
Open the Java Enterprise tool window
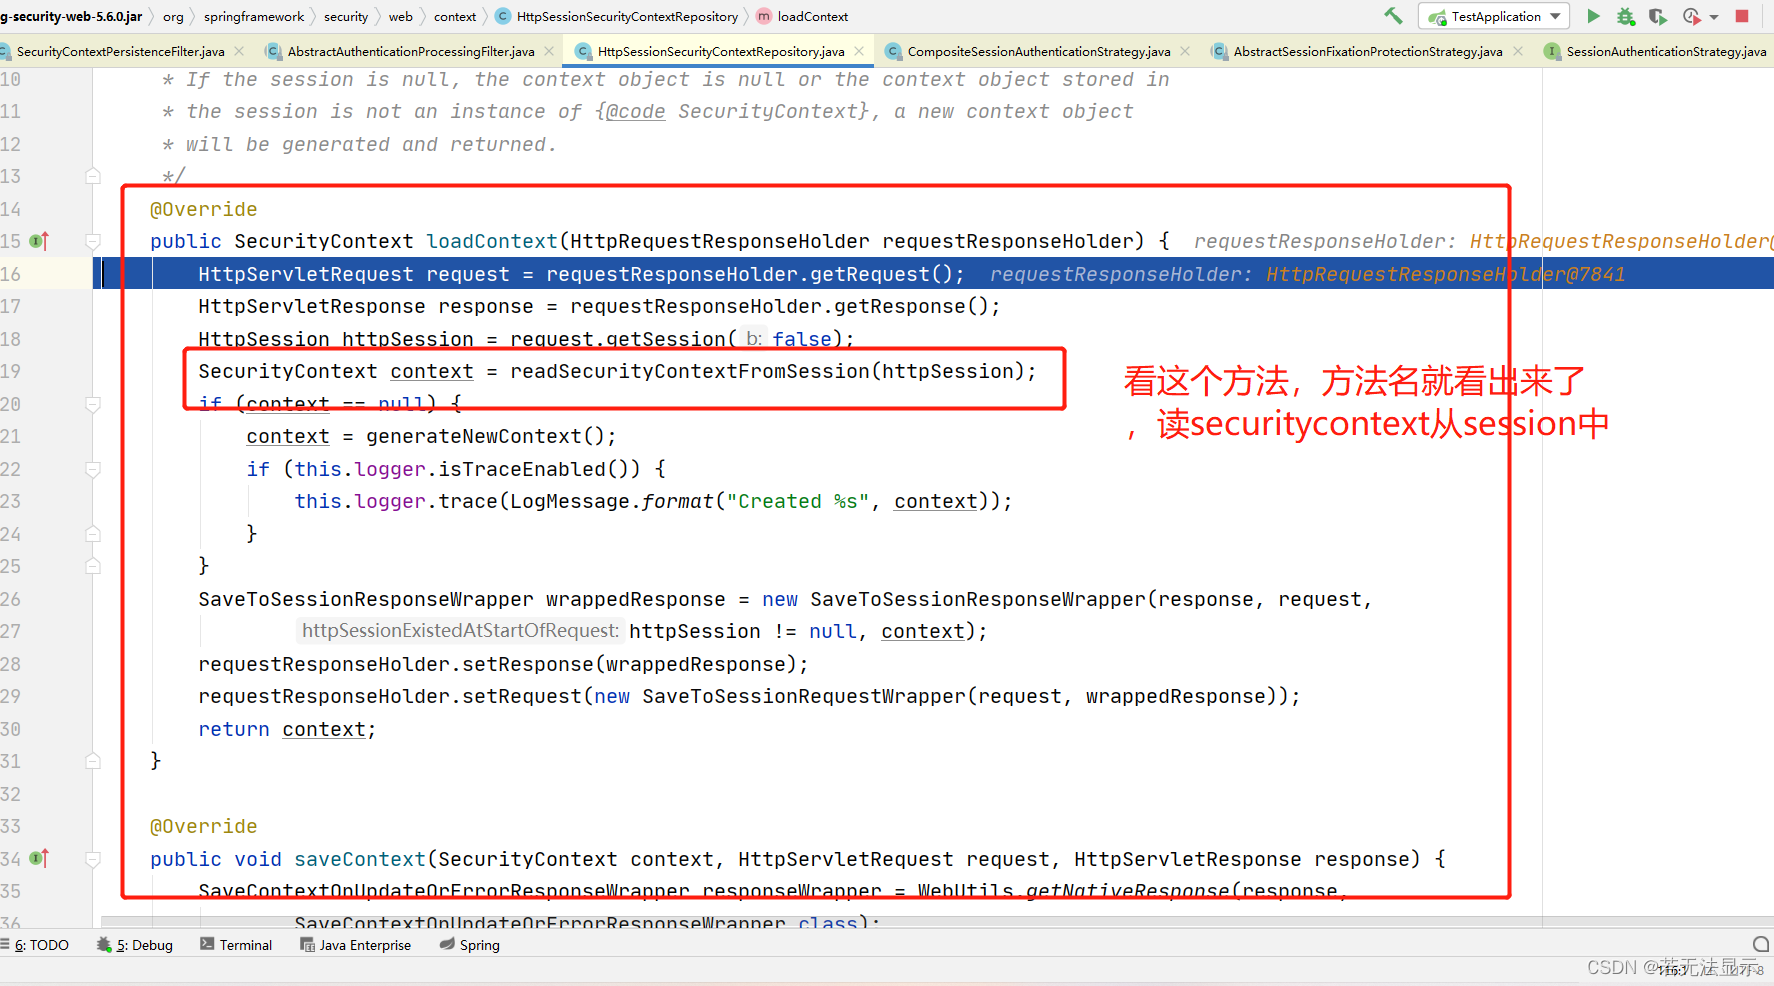tap(356, 945)
